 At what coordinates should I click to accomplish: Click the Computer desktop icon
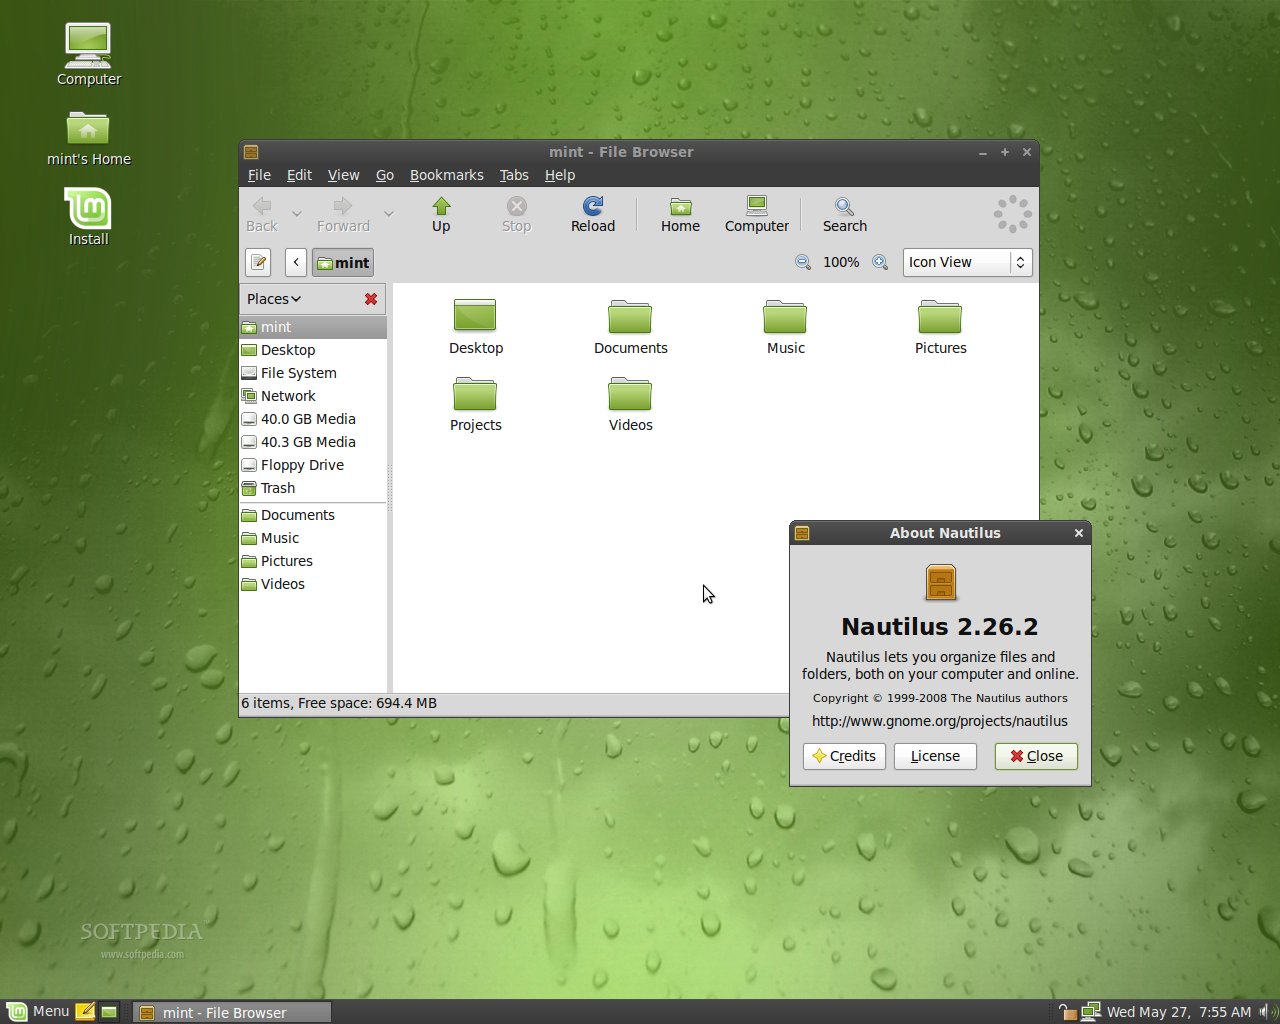pyautogui.click(x=88, y=54)
